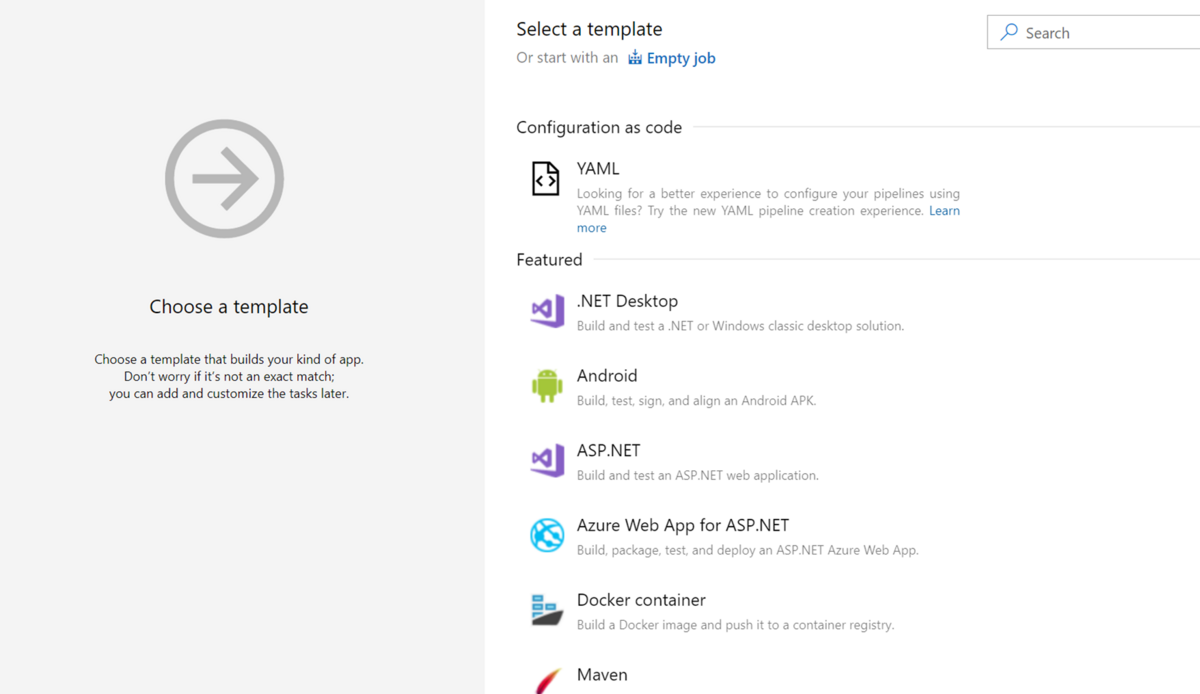Click the 'Featured' section label
1200x694 pixels.
click(549, 260)
